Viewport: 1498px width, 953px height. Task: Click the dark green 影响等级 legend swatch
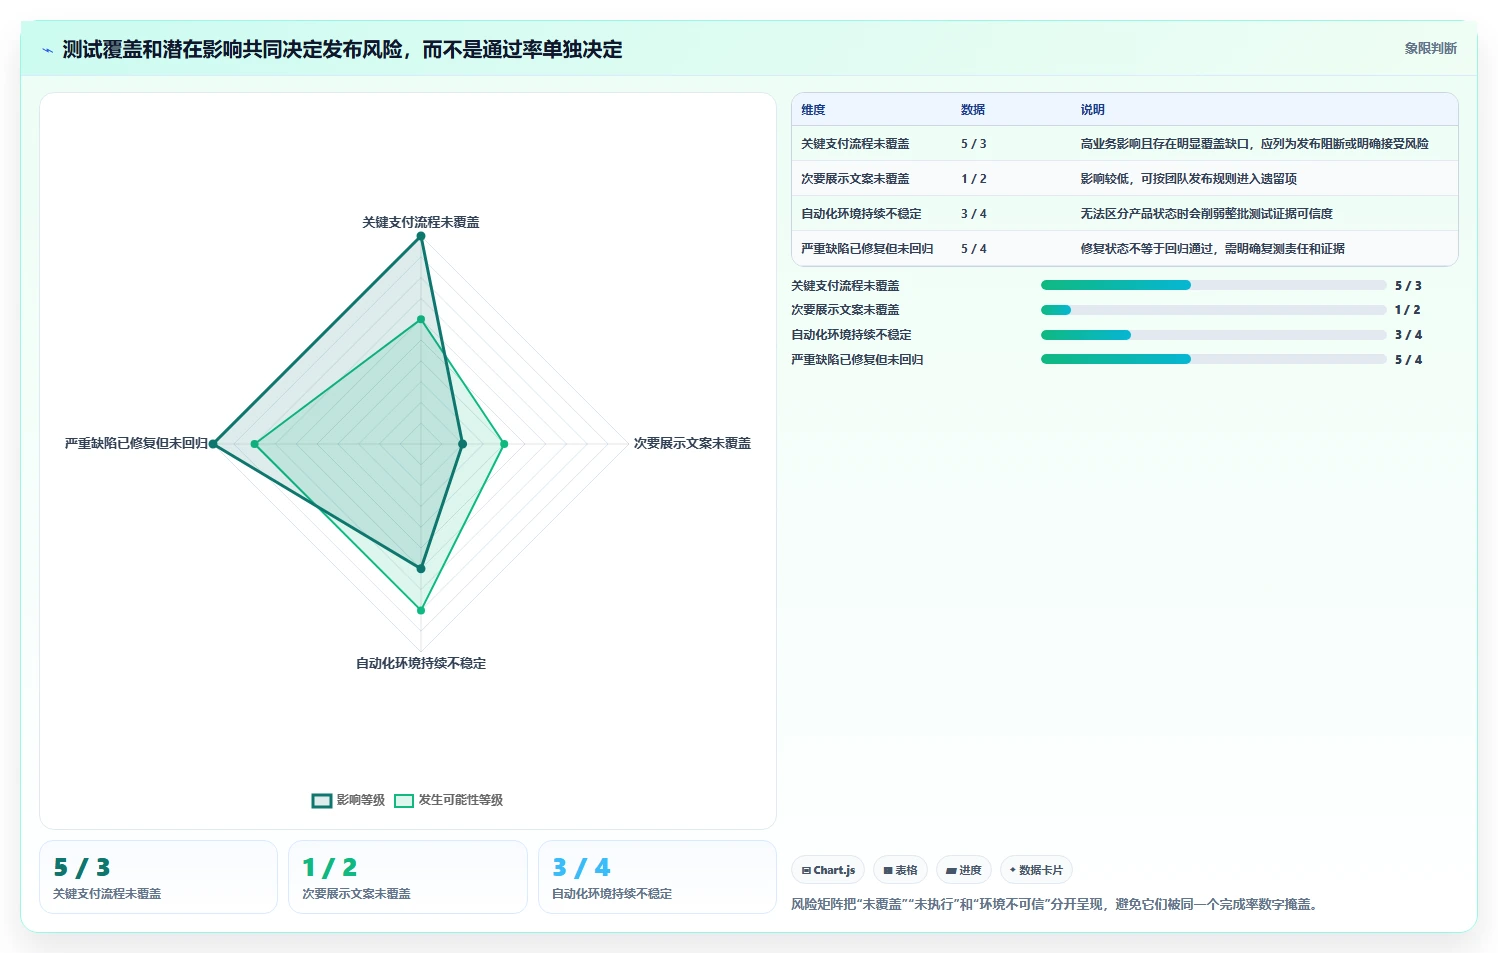pyautogui.click(x=322, y=800)
